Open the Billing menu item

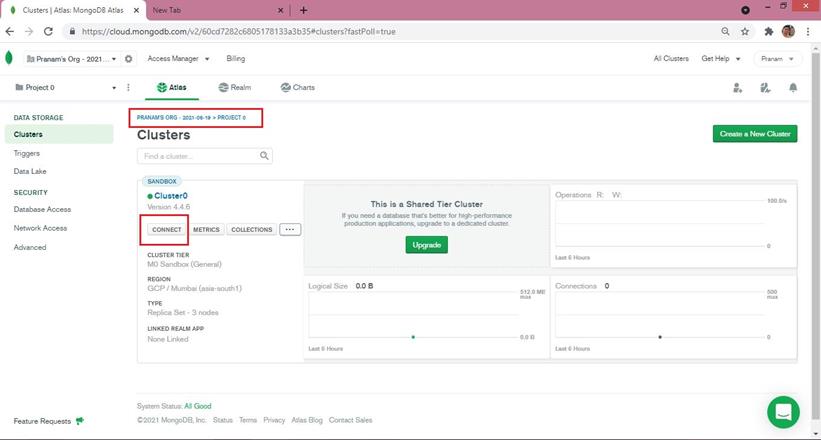point(236,59)
